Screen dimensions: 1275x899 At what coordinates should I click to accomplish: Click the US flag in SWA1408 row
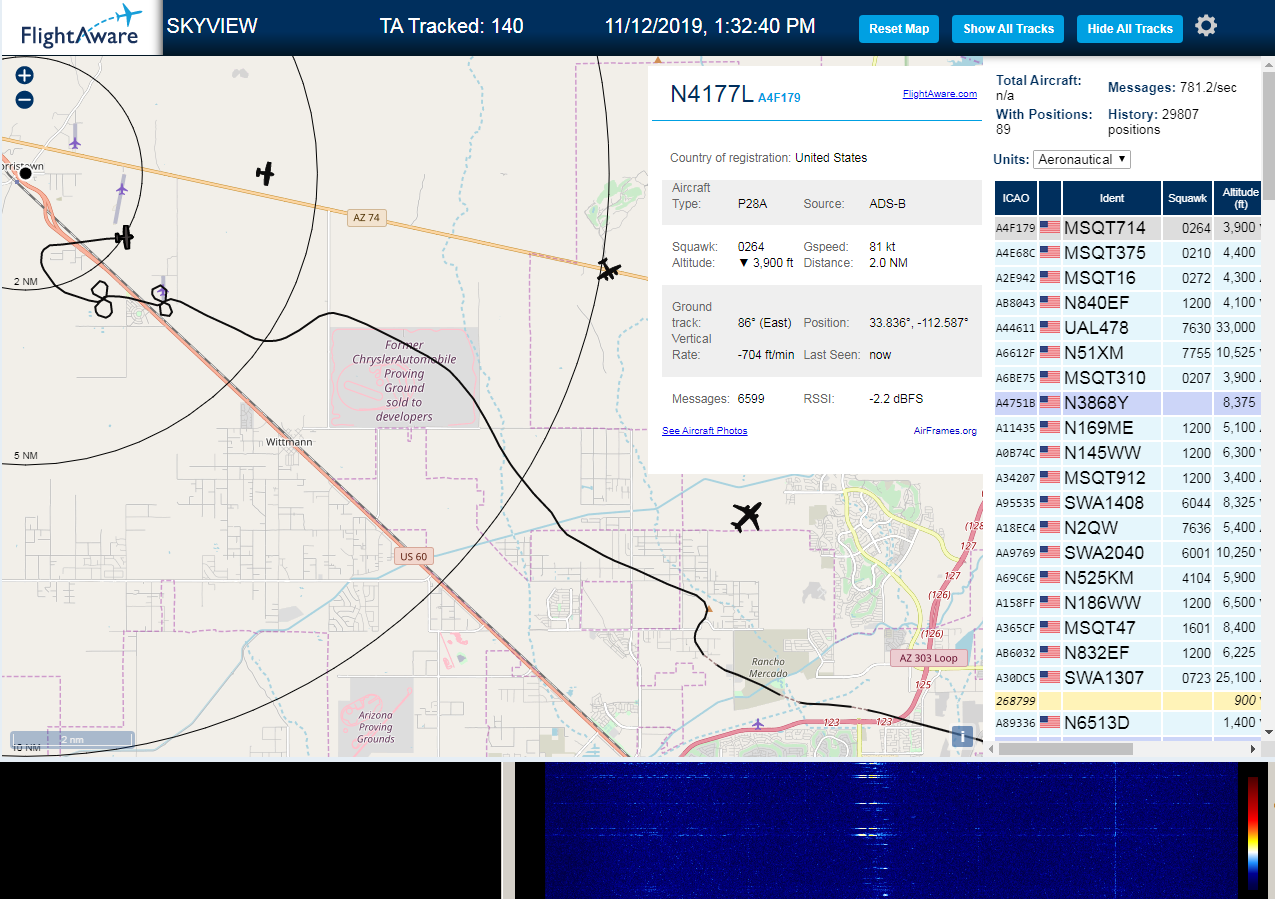(x=1050, y=503)
